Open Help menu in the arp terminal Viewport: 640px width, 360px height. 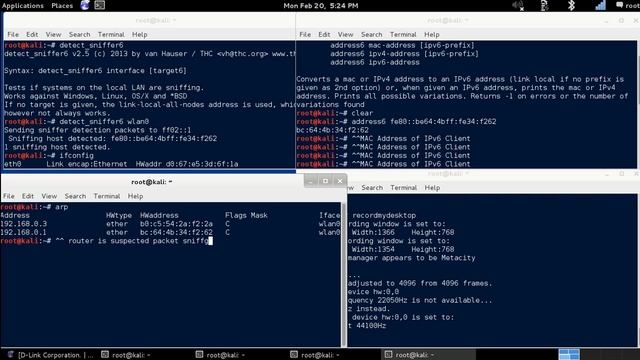(136, 196)
